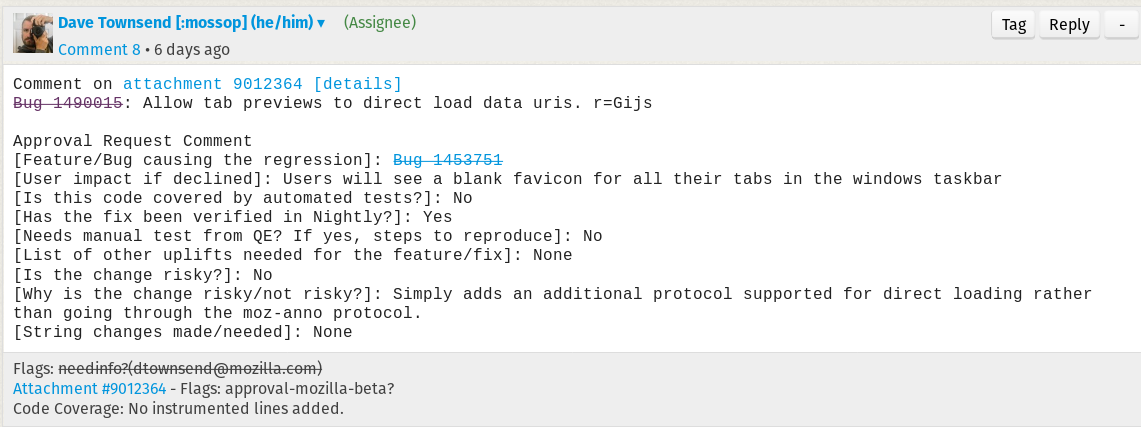Click the "6 days ago" timestamp
The image size is (1141, 427).
pos(192,49)
